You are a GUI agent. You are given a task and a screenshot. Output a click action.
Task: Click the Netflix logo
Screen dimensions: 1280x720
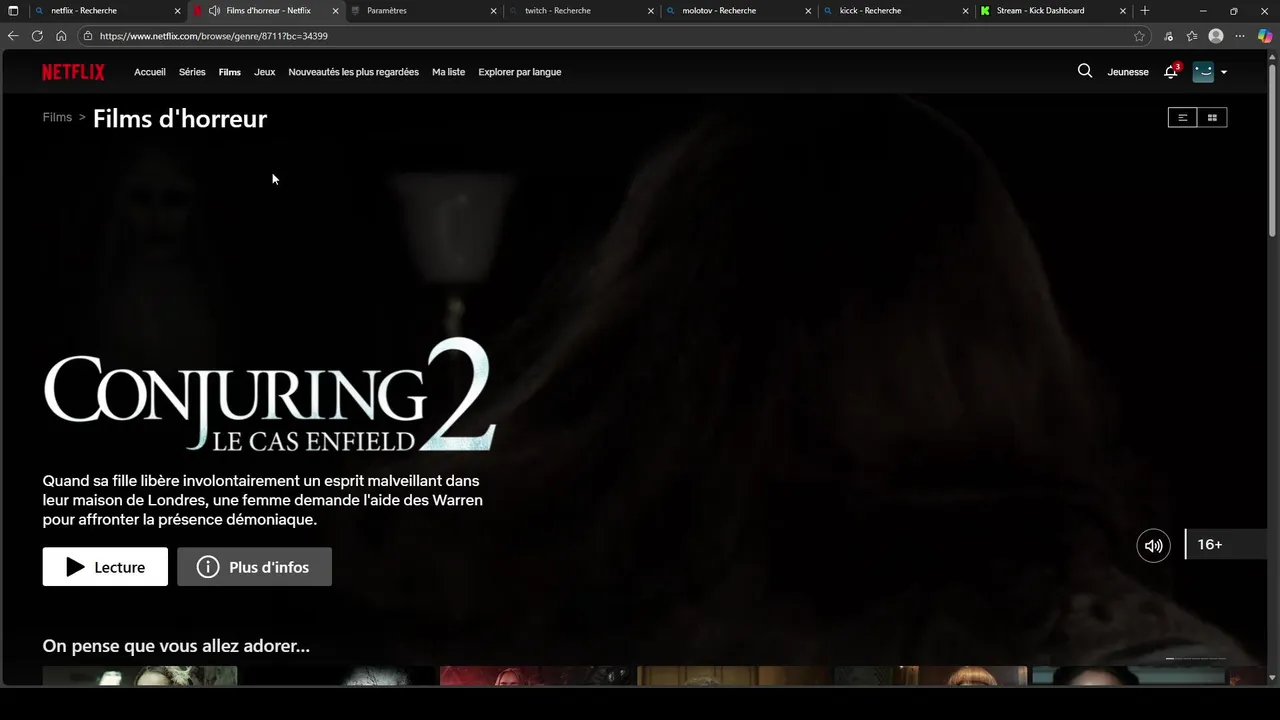click(73, 72)
